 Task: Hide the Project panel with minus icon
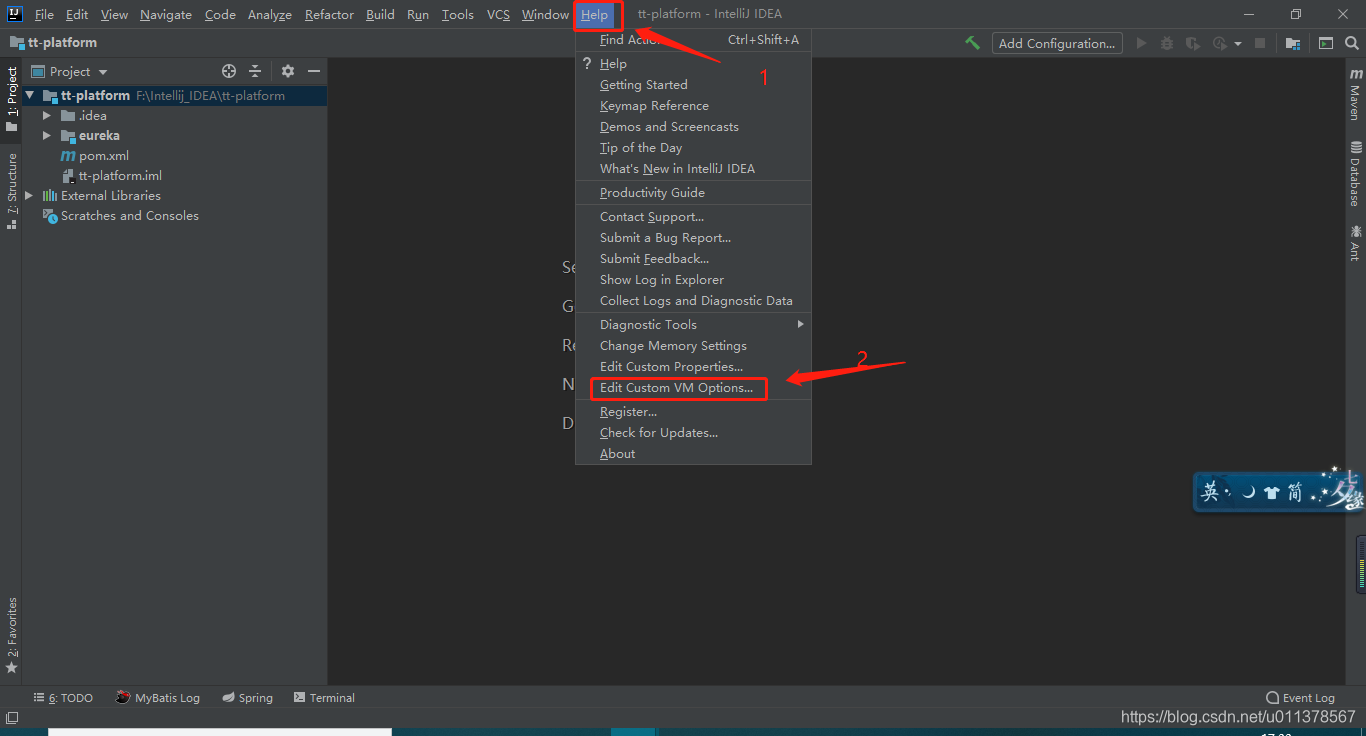pos(313,71)
